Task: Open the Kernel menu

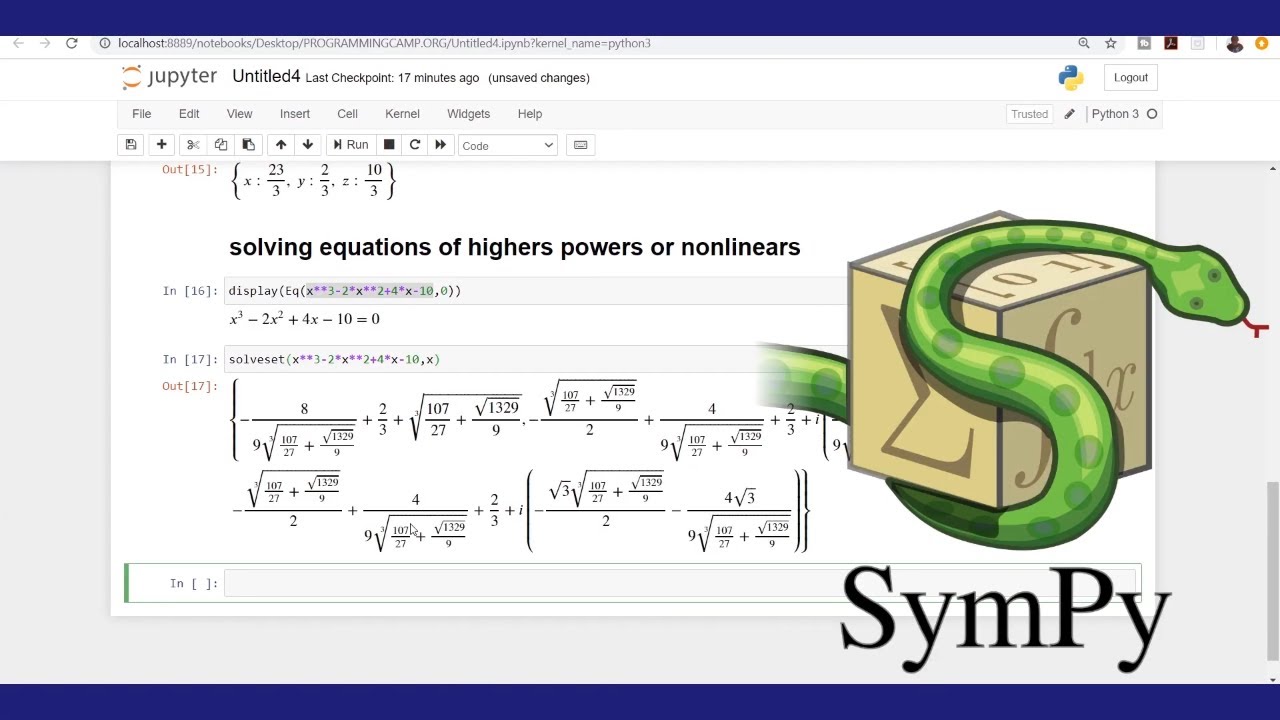Action: point(402,114)
